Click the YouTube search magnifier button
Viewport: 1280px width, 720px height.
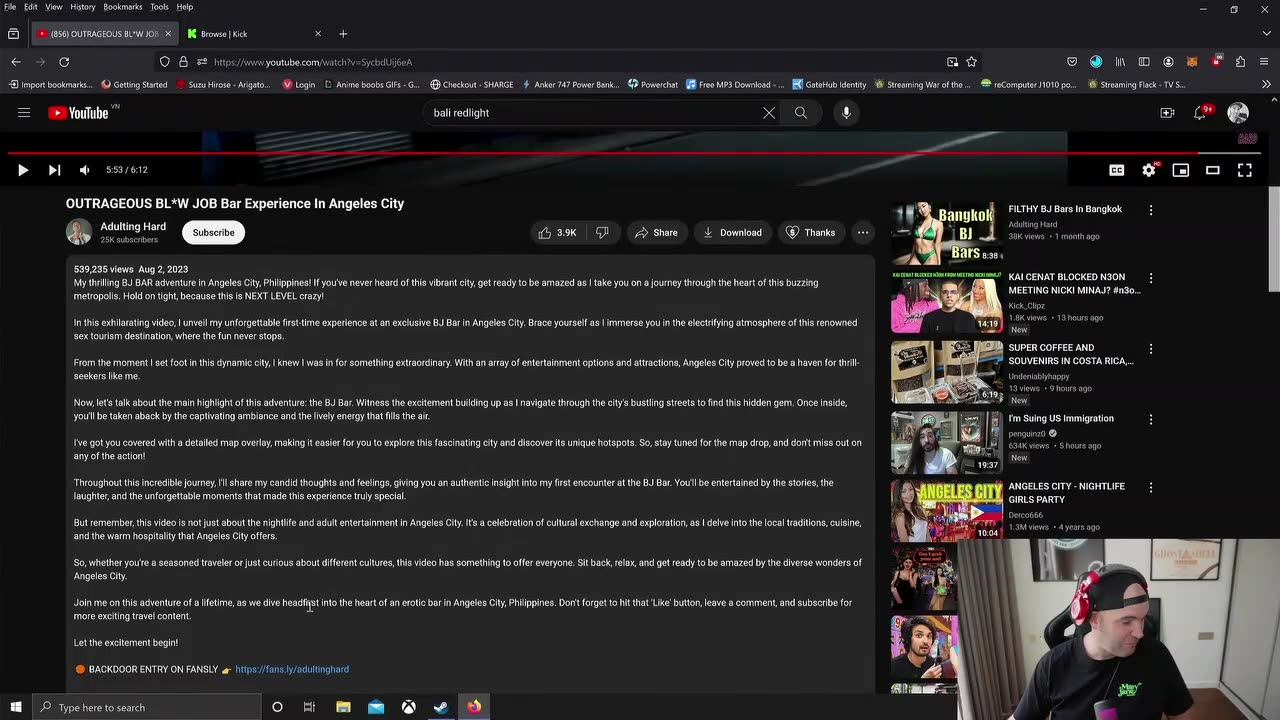point(801,113)
